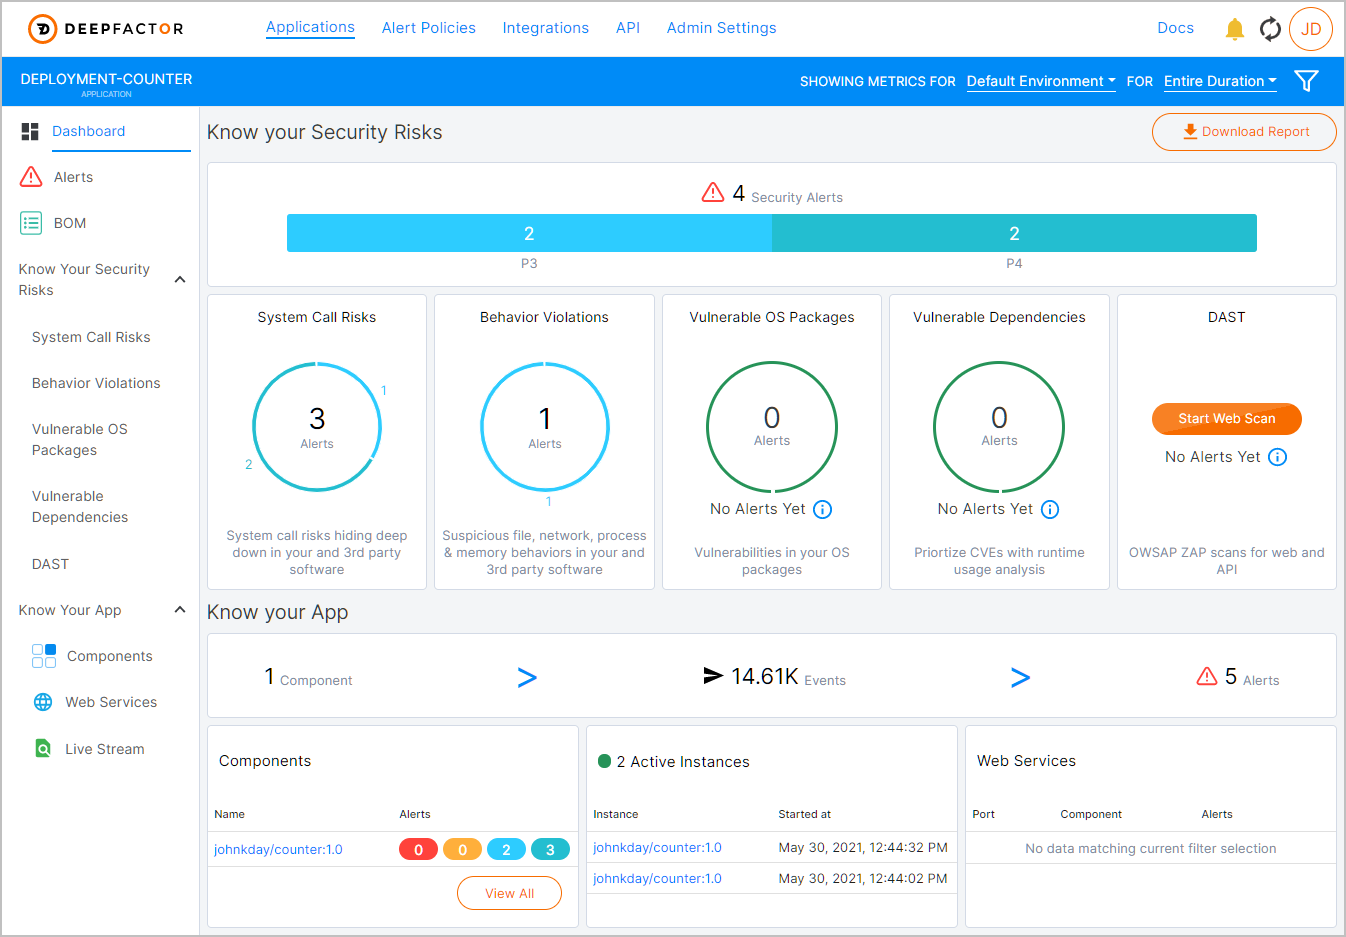This screenshot has width=1346, height=937.
Task: Click the Events play arrow icon
Action: (713, 676)
